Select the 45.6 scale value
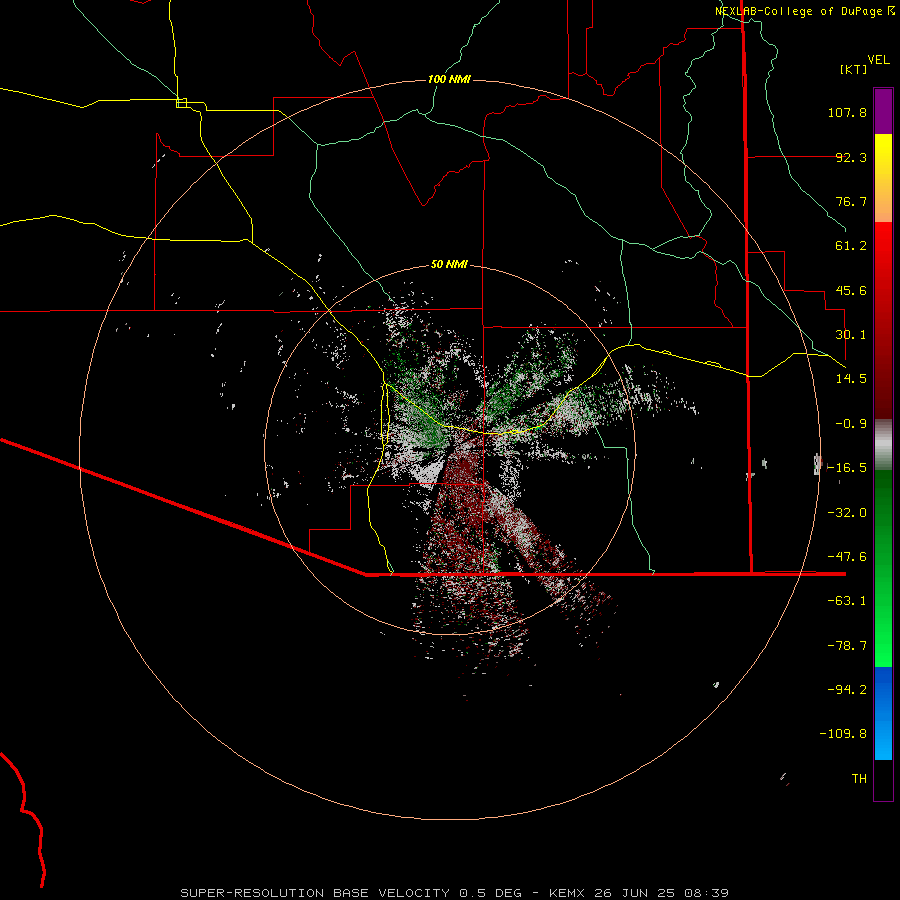The width and height of the screenshot is (900, 900). coord(851,290)
